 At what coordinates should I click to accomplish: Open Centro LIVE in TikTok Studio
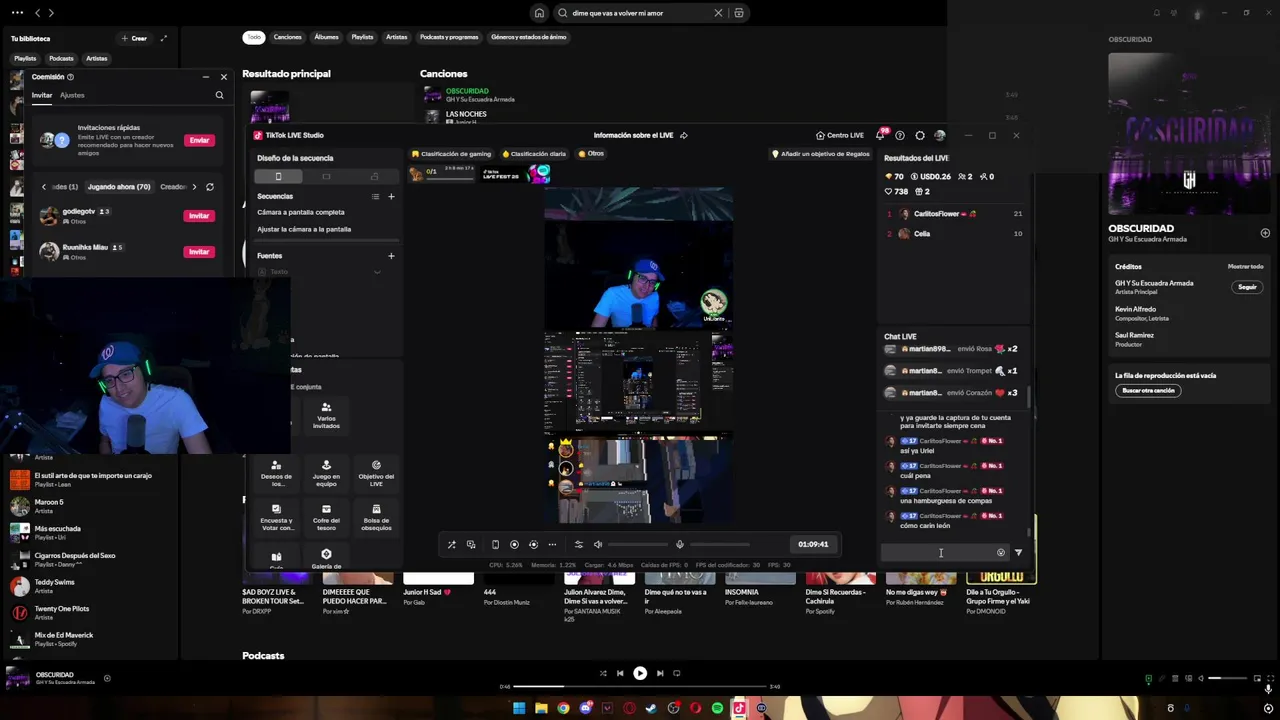839,135
